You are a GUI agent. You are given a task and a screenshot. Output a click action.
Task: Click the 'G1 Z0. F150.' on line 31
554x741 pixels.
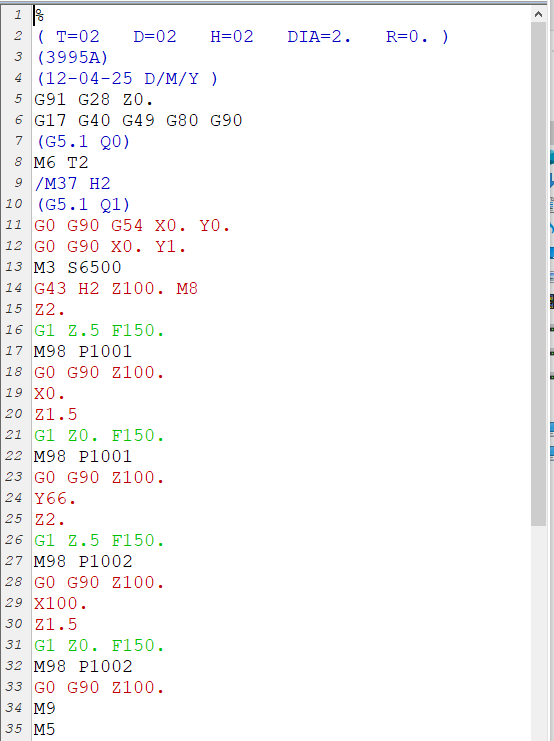pos(99,645)
